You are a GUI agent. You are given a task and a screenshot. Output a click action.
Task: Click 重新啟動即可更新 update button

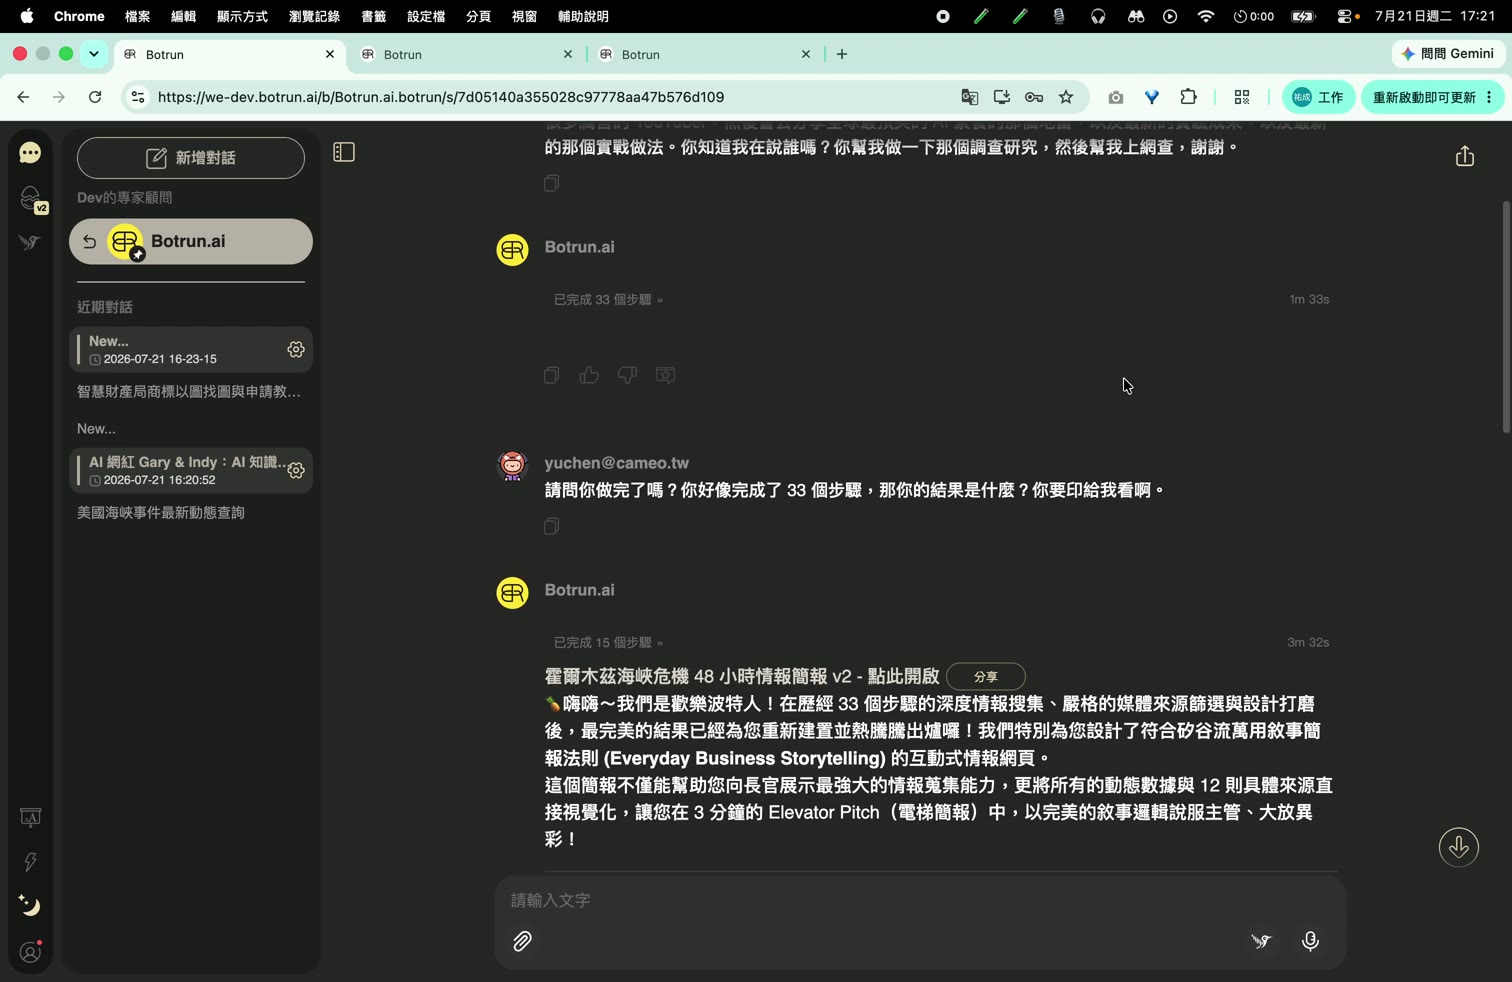tap(1432, 97)
